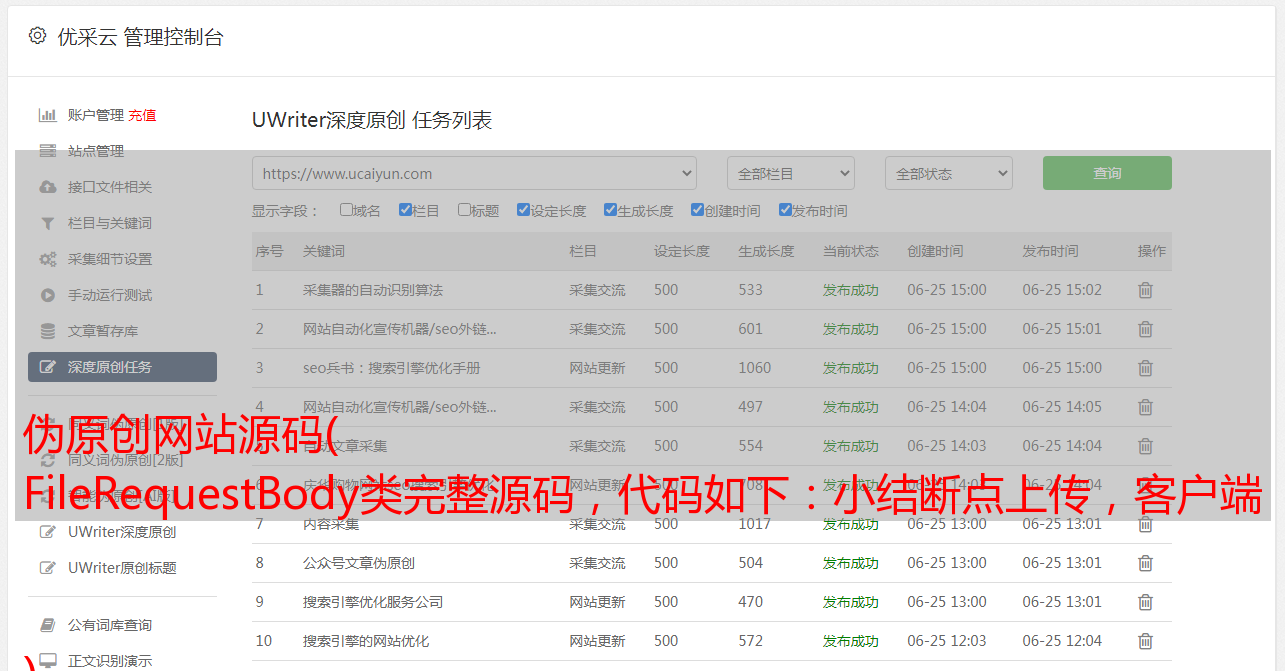Open 接口文件相关 via its cloud icon
Screen dimensions: 1285x671
[x=47, y=187]
